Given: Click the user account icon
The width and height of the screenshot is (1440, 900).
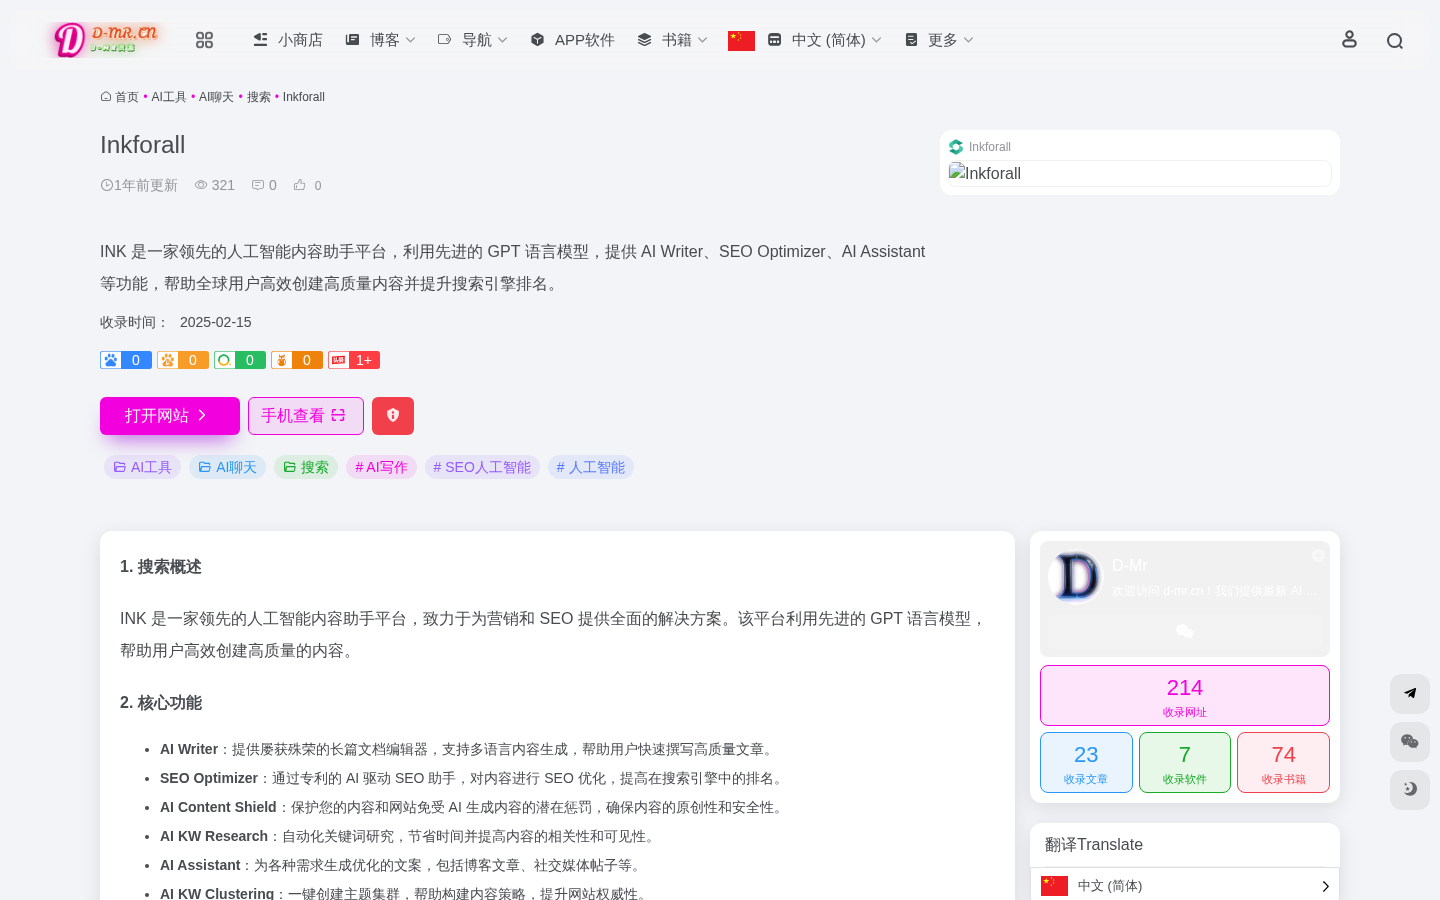Looking at the screenshot, I should pos(1349,39).
